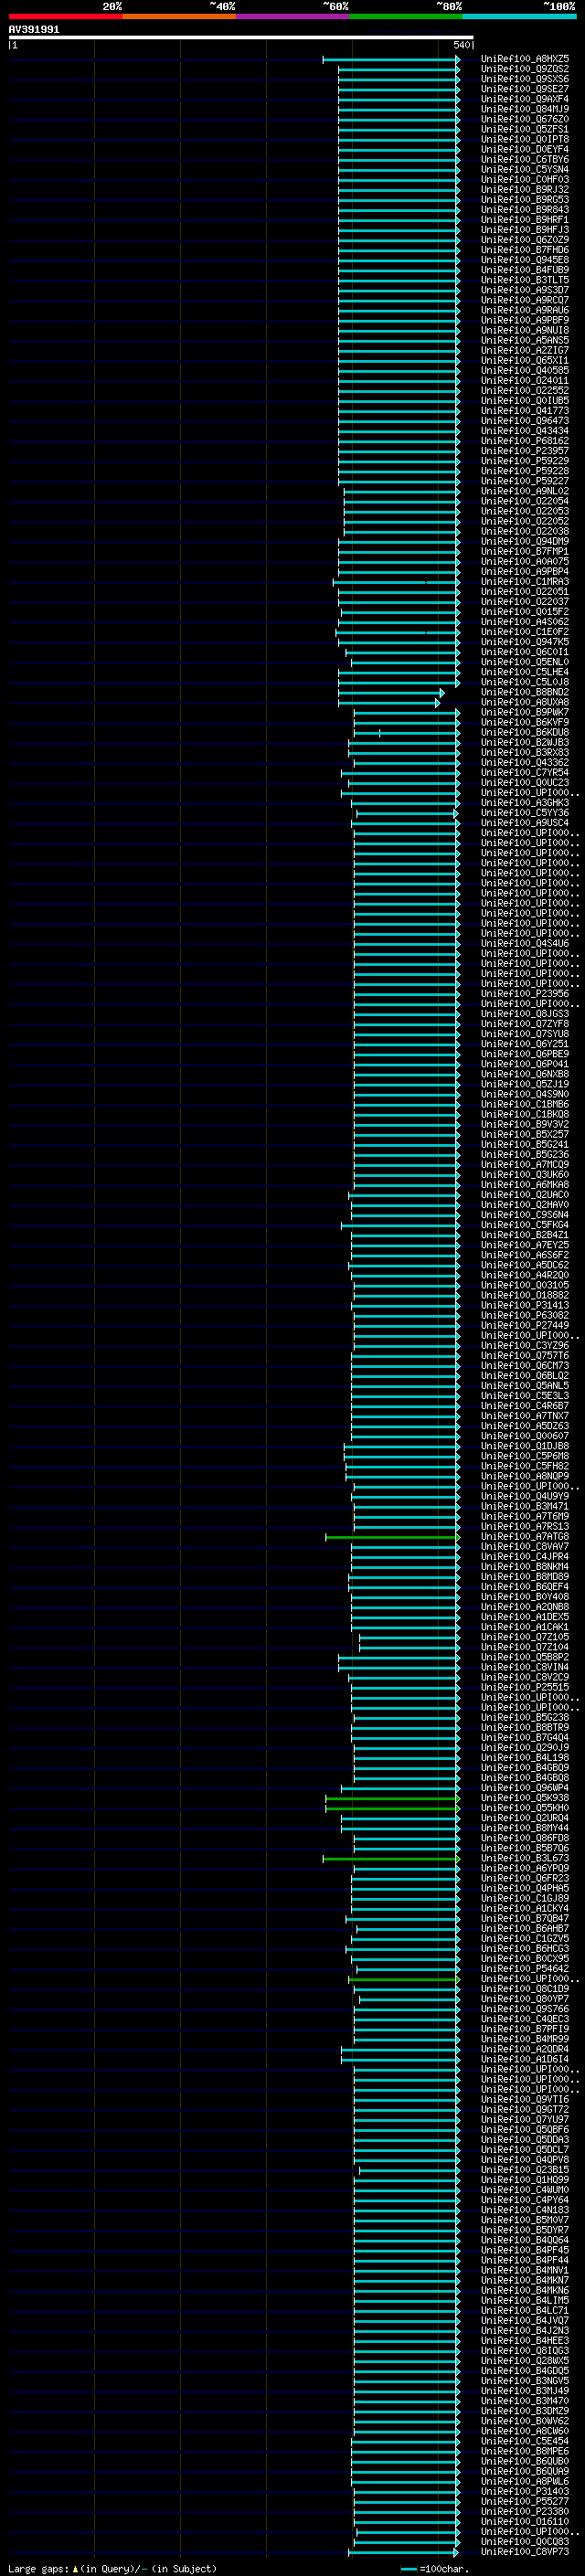Open entry UniRef100_B8NKM4

(x=525, y=1567)
